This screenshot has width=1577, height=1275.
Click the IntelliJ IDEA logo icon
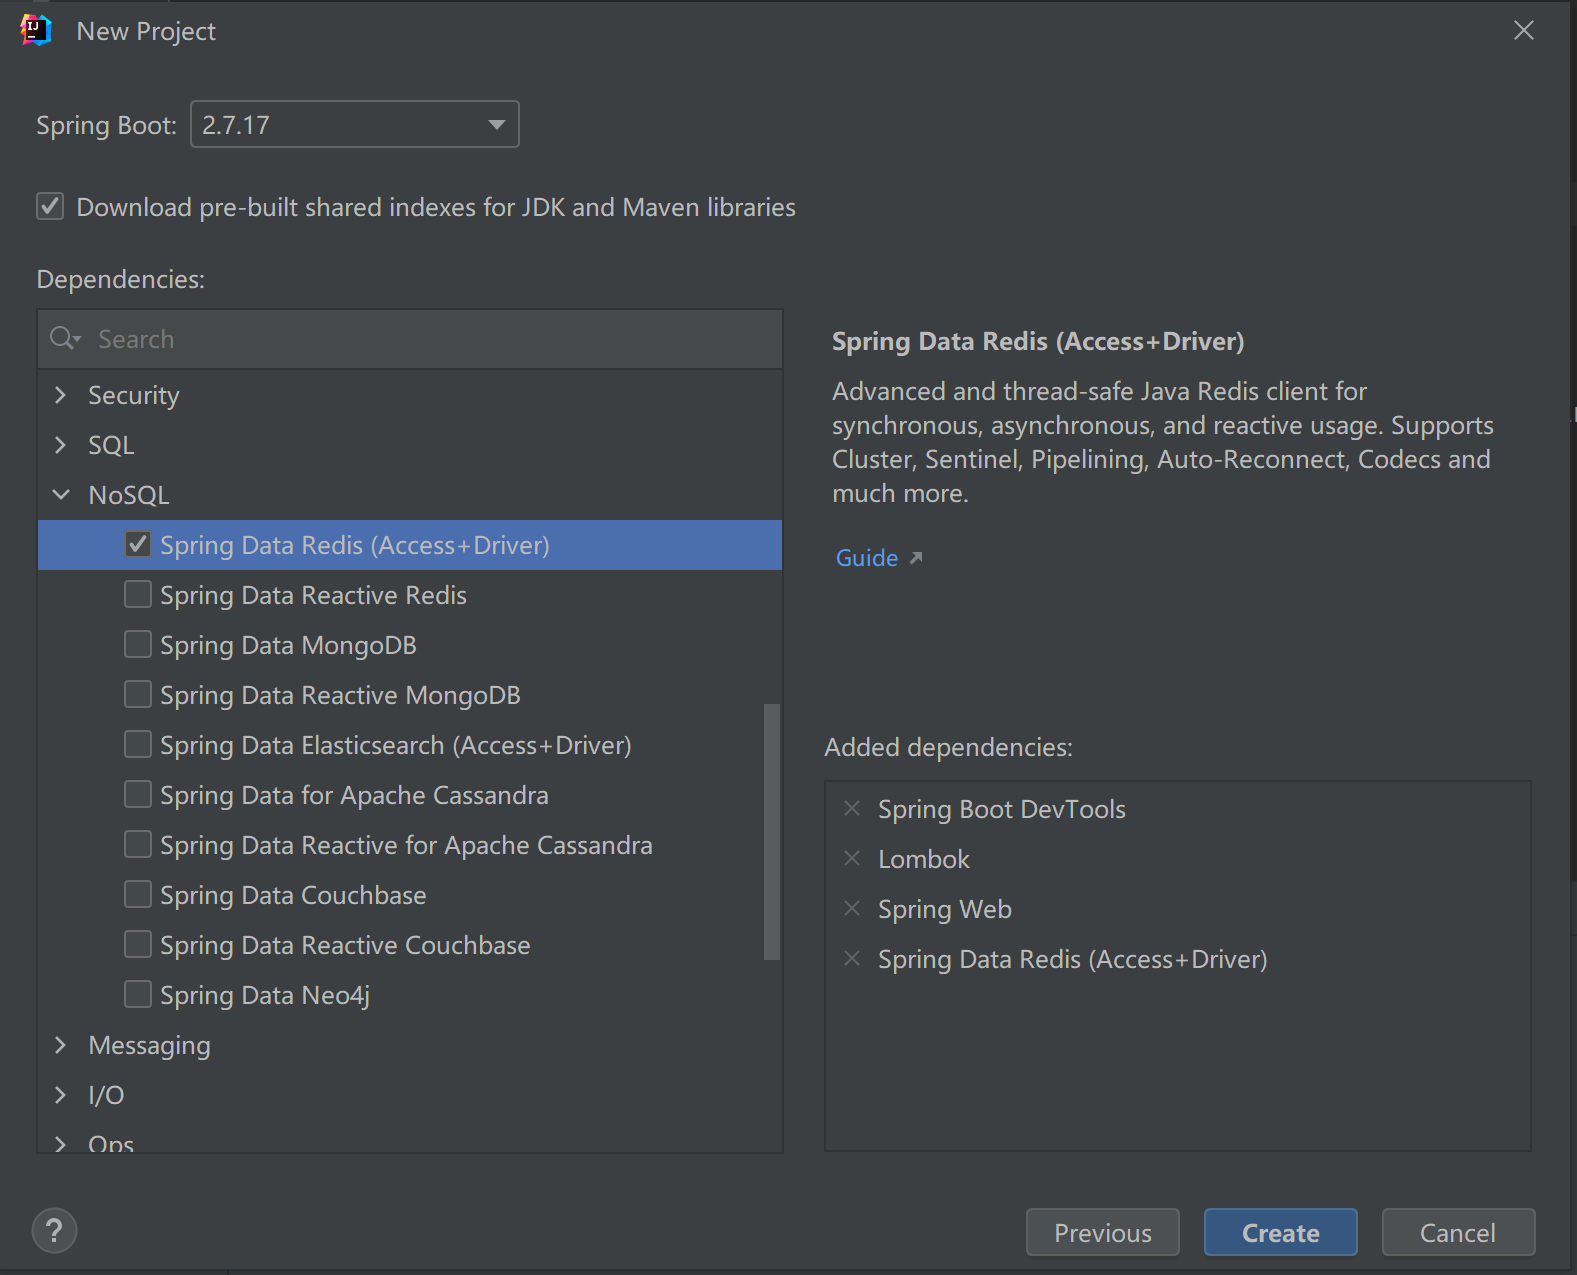[36, 31]
